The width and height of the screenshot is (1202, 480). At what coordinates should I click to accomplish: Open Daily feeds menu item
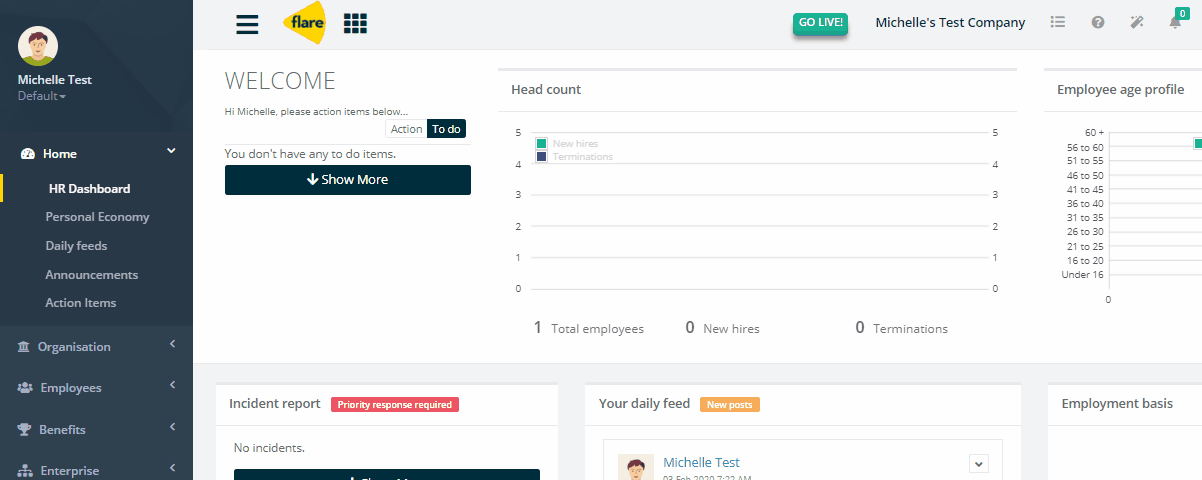[76, 246]
